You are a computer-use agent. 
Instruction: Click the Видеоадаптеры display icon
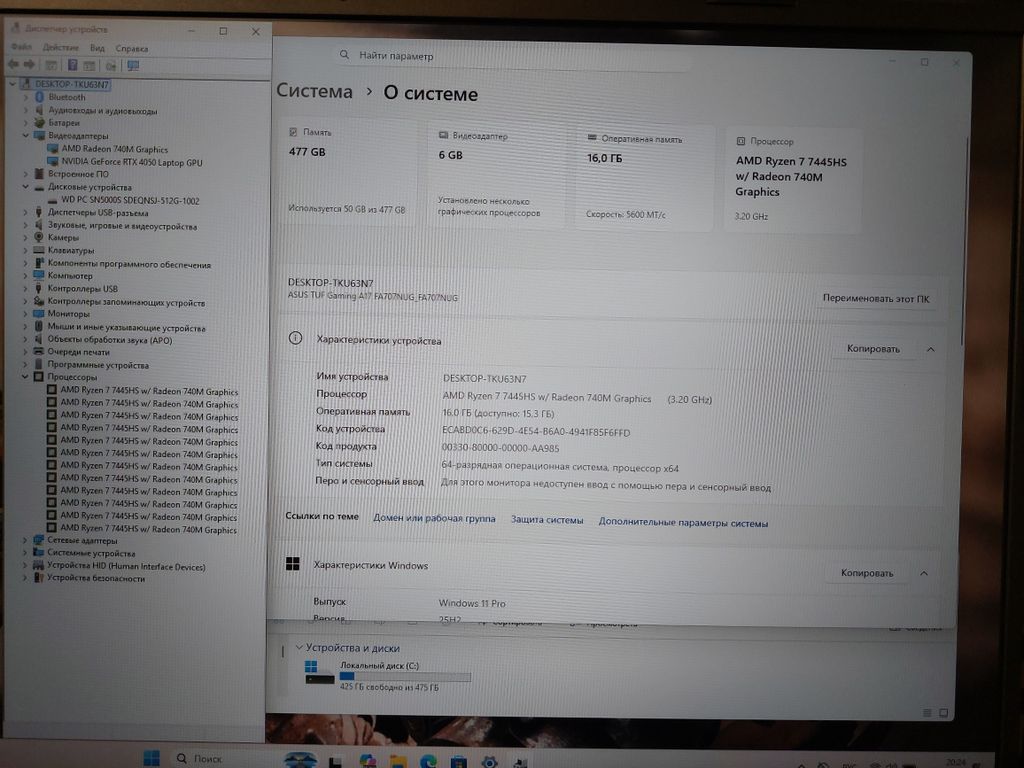39,136
